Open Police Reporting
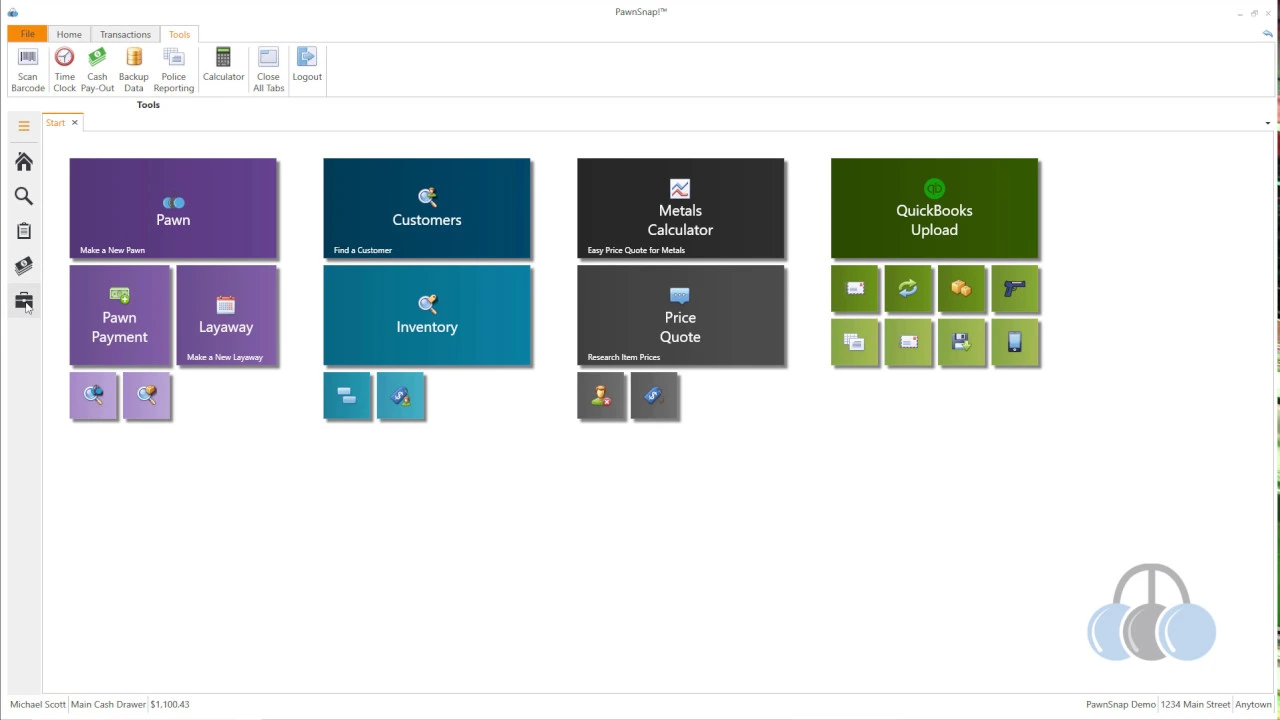Screen dimensions: 1280x720 coord(173,70)
